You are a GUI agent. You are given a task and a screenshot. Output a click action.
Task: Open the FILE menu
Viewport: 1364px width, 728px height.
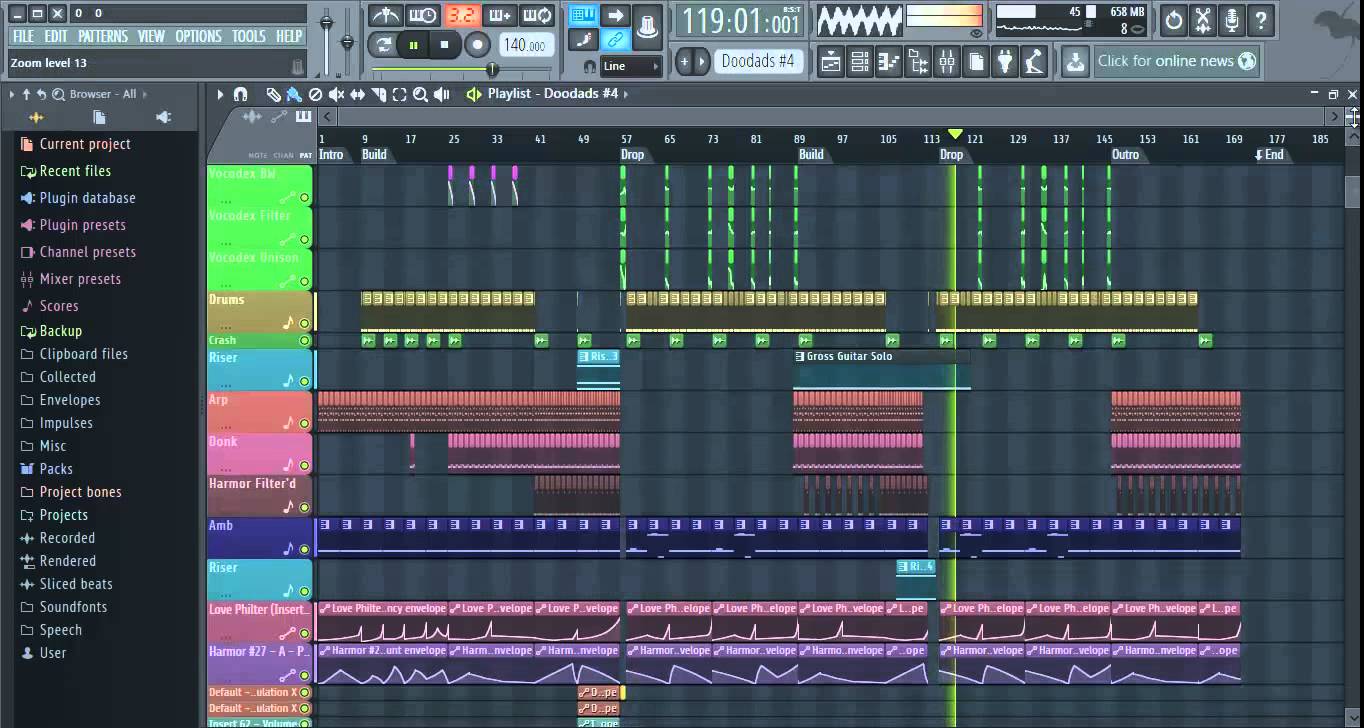tap(23, 36)
